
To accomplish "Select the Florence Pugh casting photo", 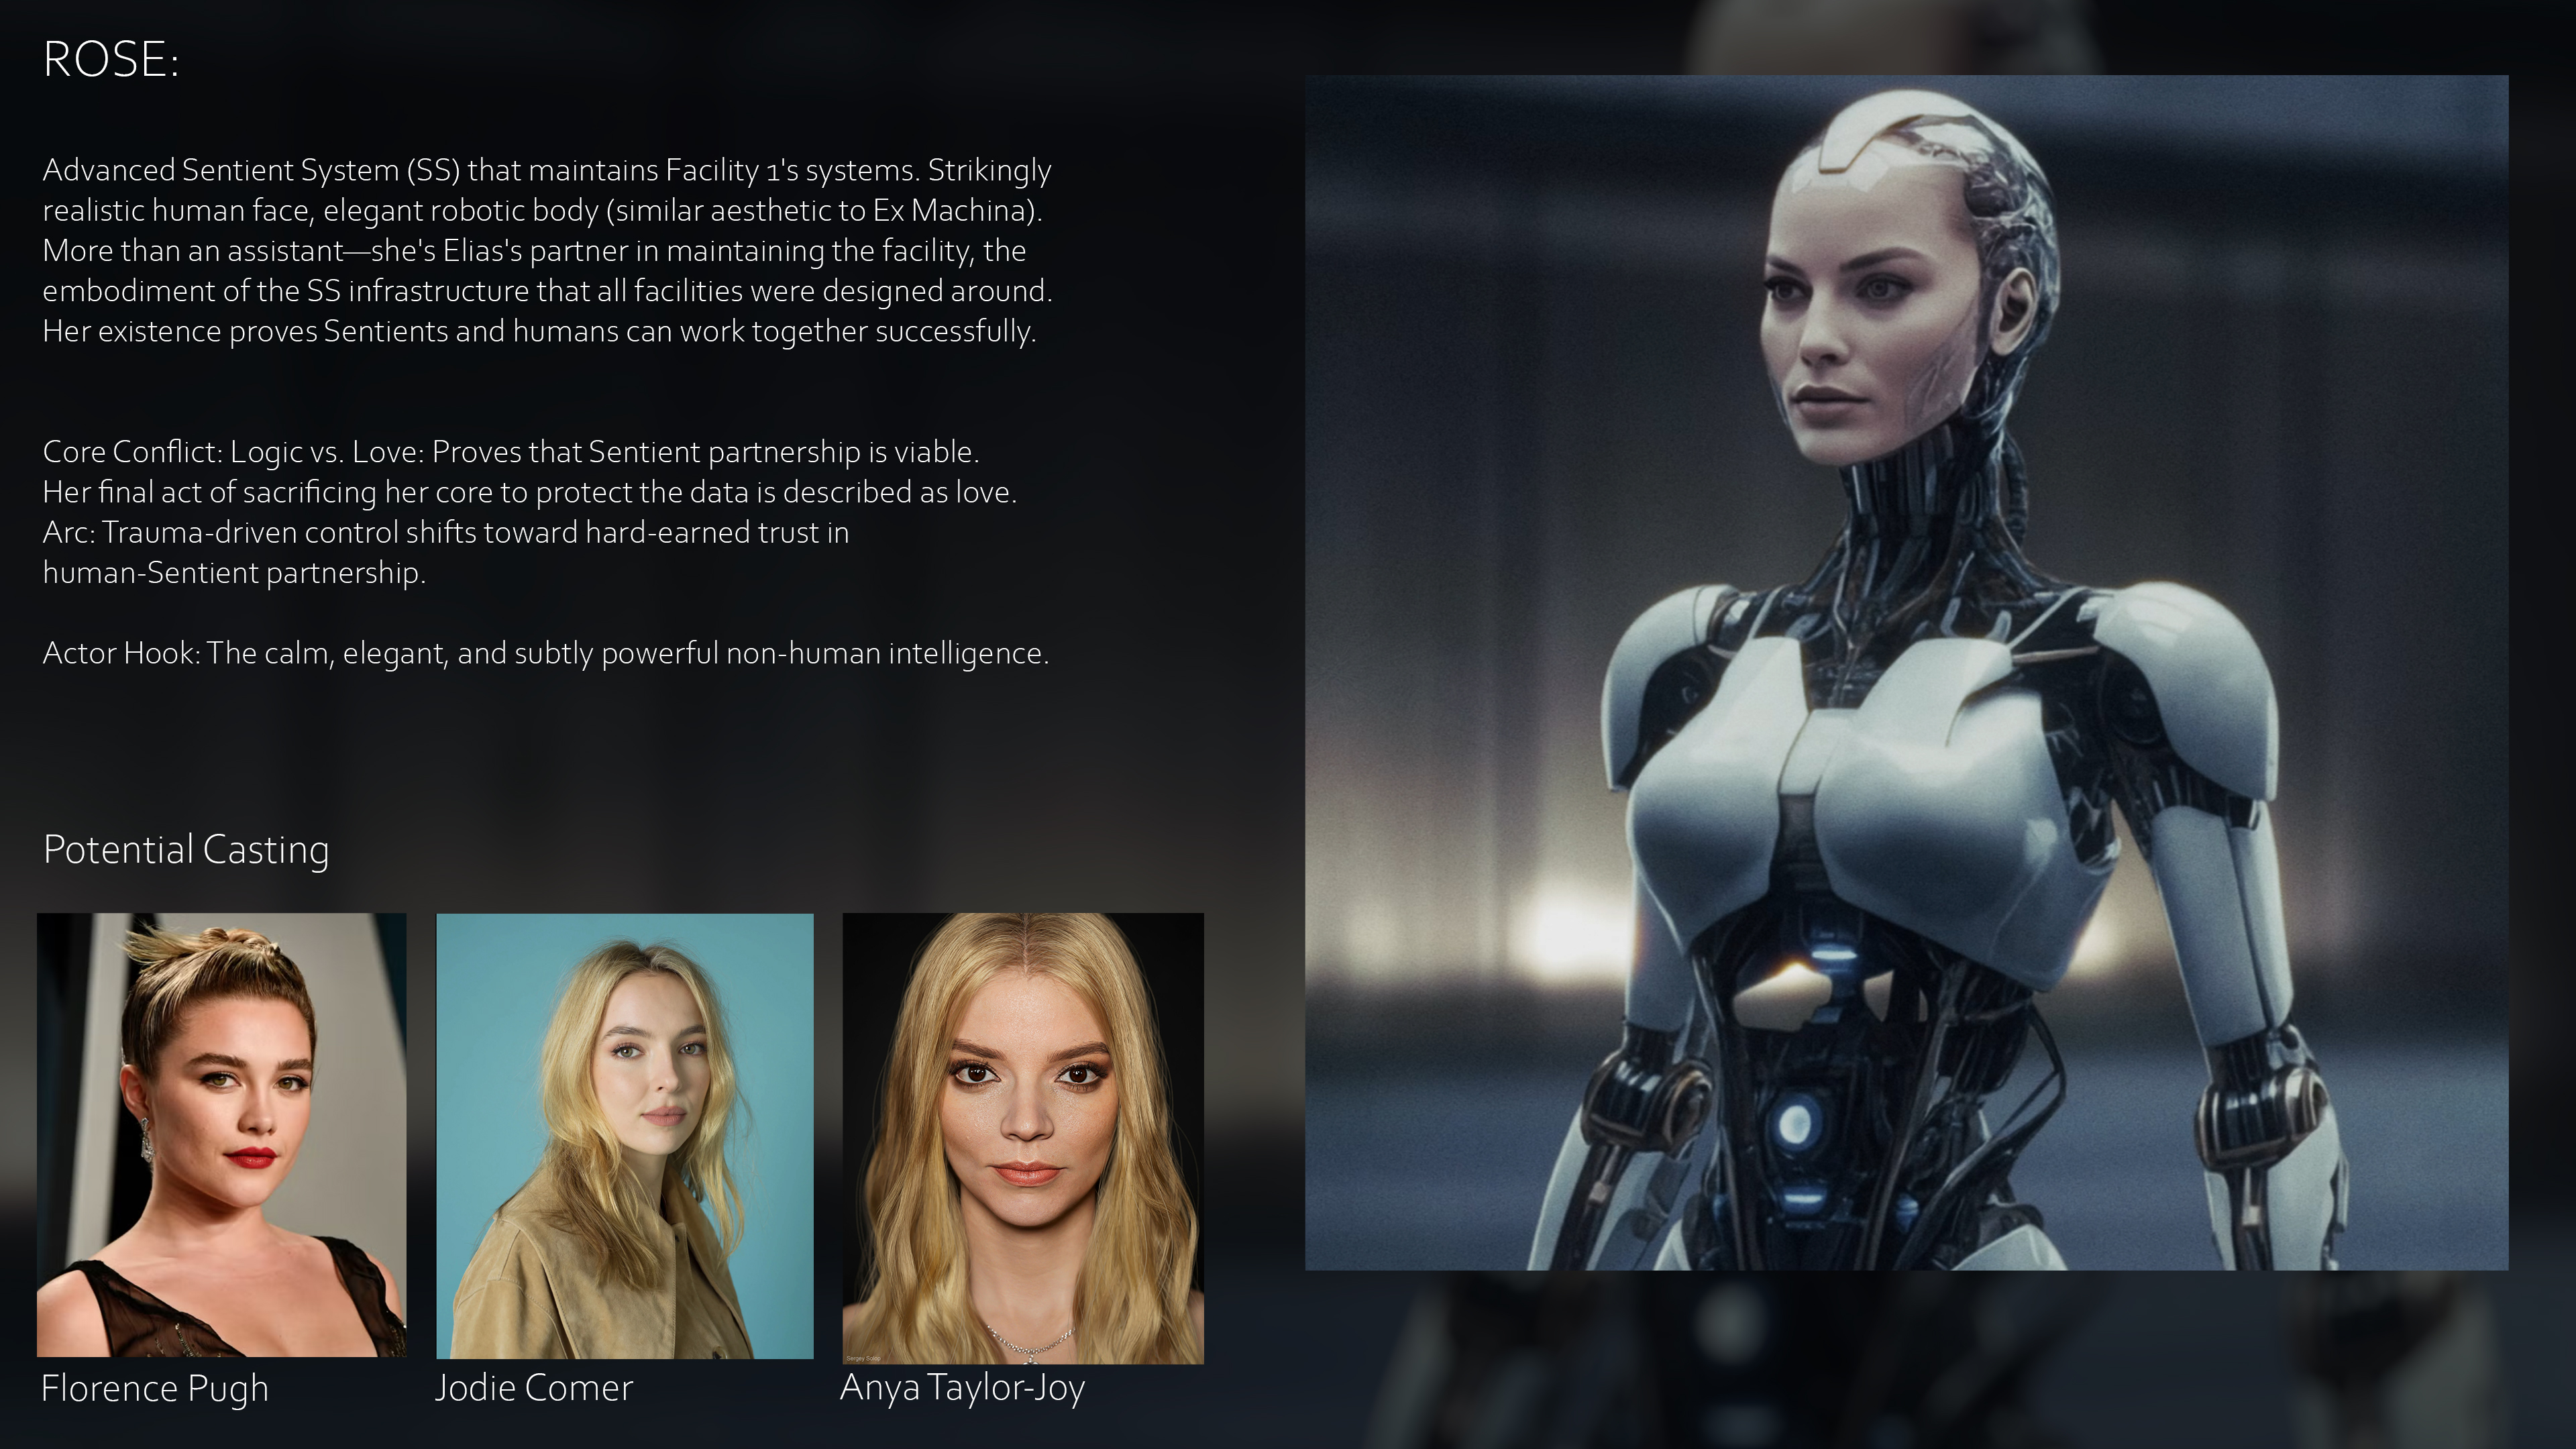I will tap(221, 1134).
